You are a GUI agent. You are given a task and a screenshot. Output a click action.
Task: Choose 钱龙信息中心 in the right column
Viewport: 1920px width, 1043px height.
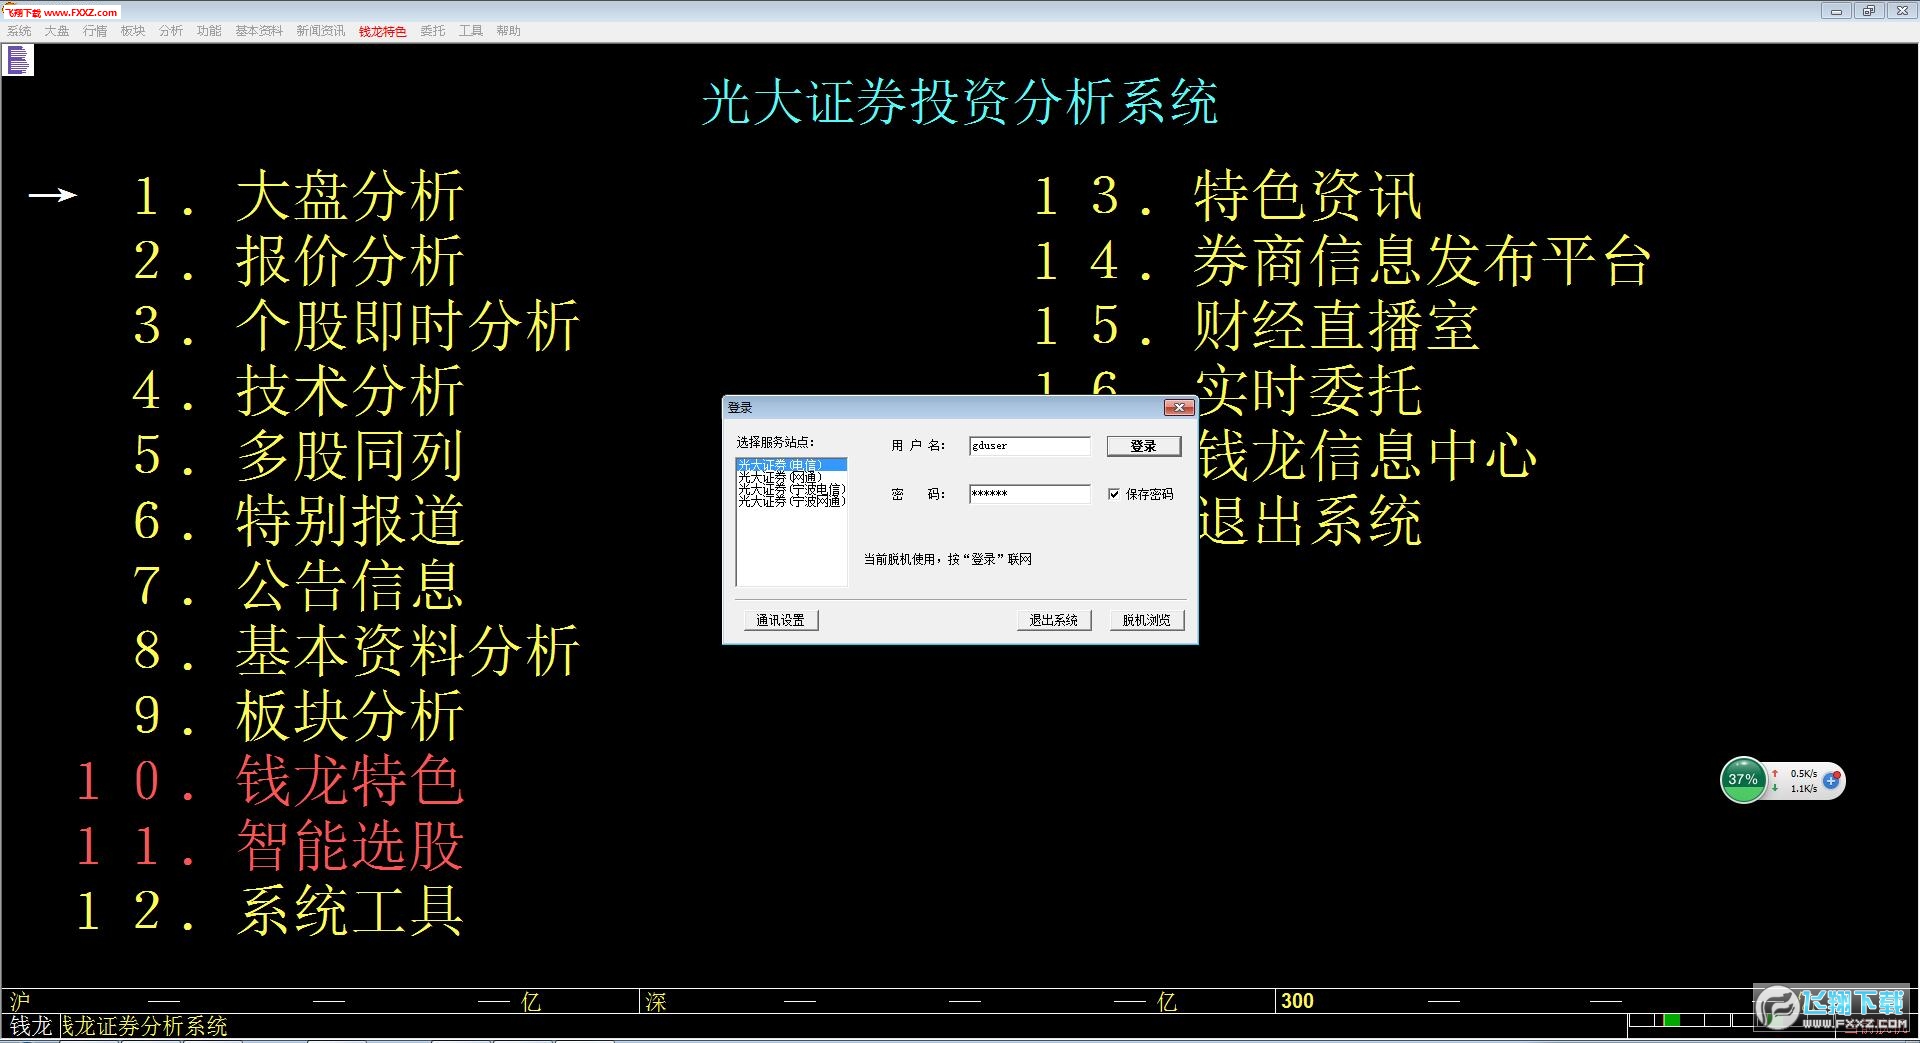point(1368,456)
